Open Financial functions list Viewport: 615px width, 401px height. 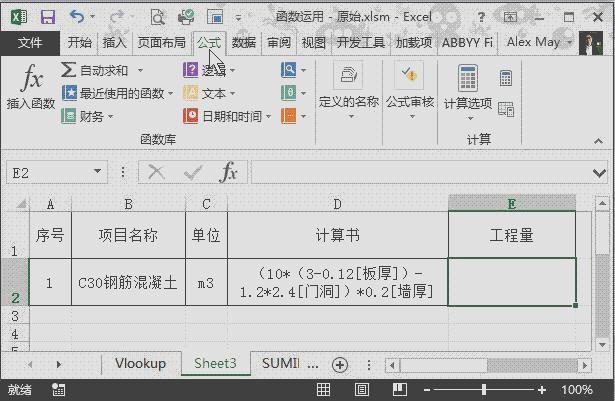[x=87, y=116]
